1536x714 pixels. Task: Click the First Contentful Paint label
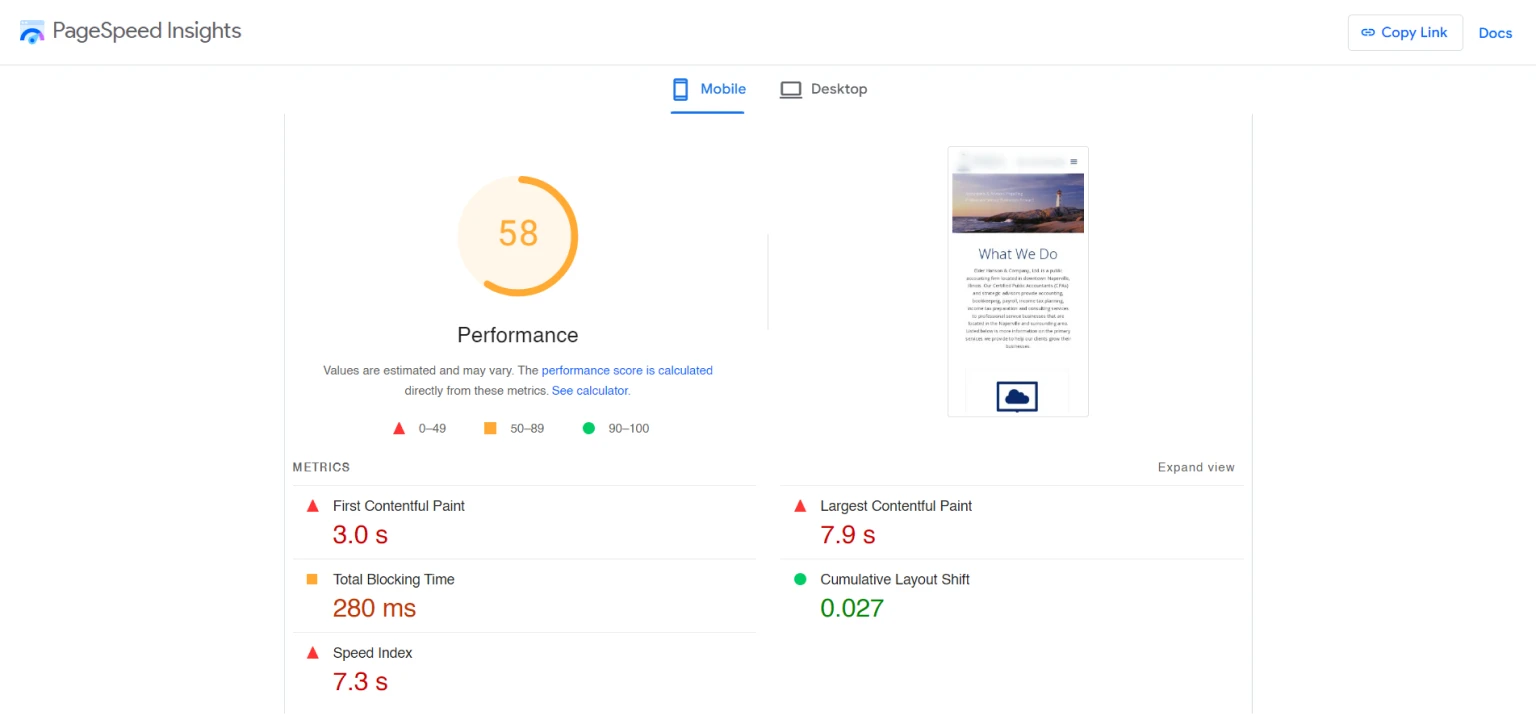pos(399,506)
